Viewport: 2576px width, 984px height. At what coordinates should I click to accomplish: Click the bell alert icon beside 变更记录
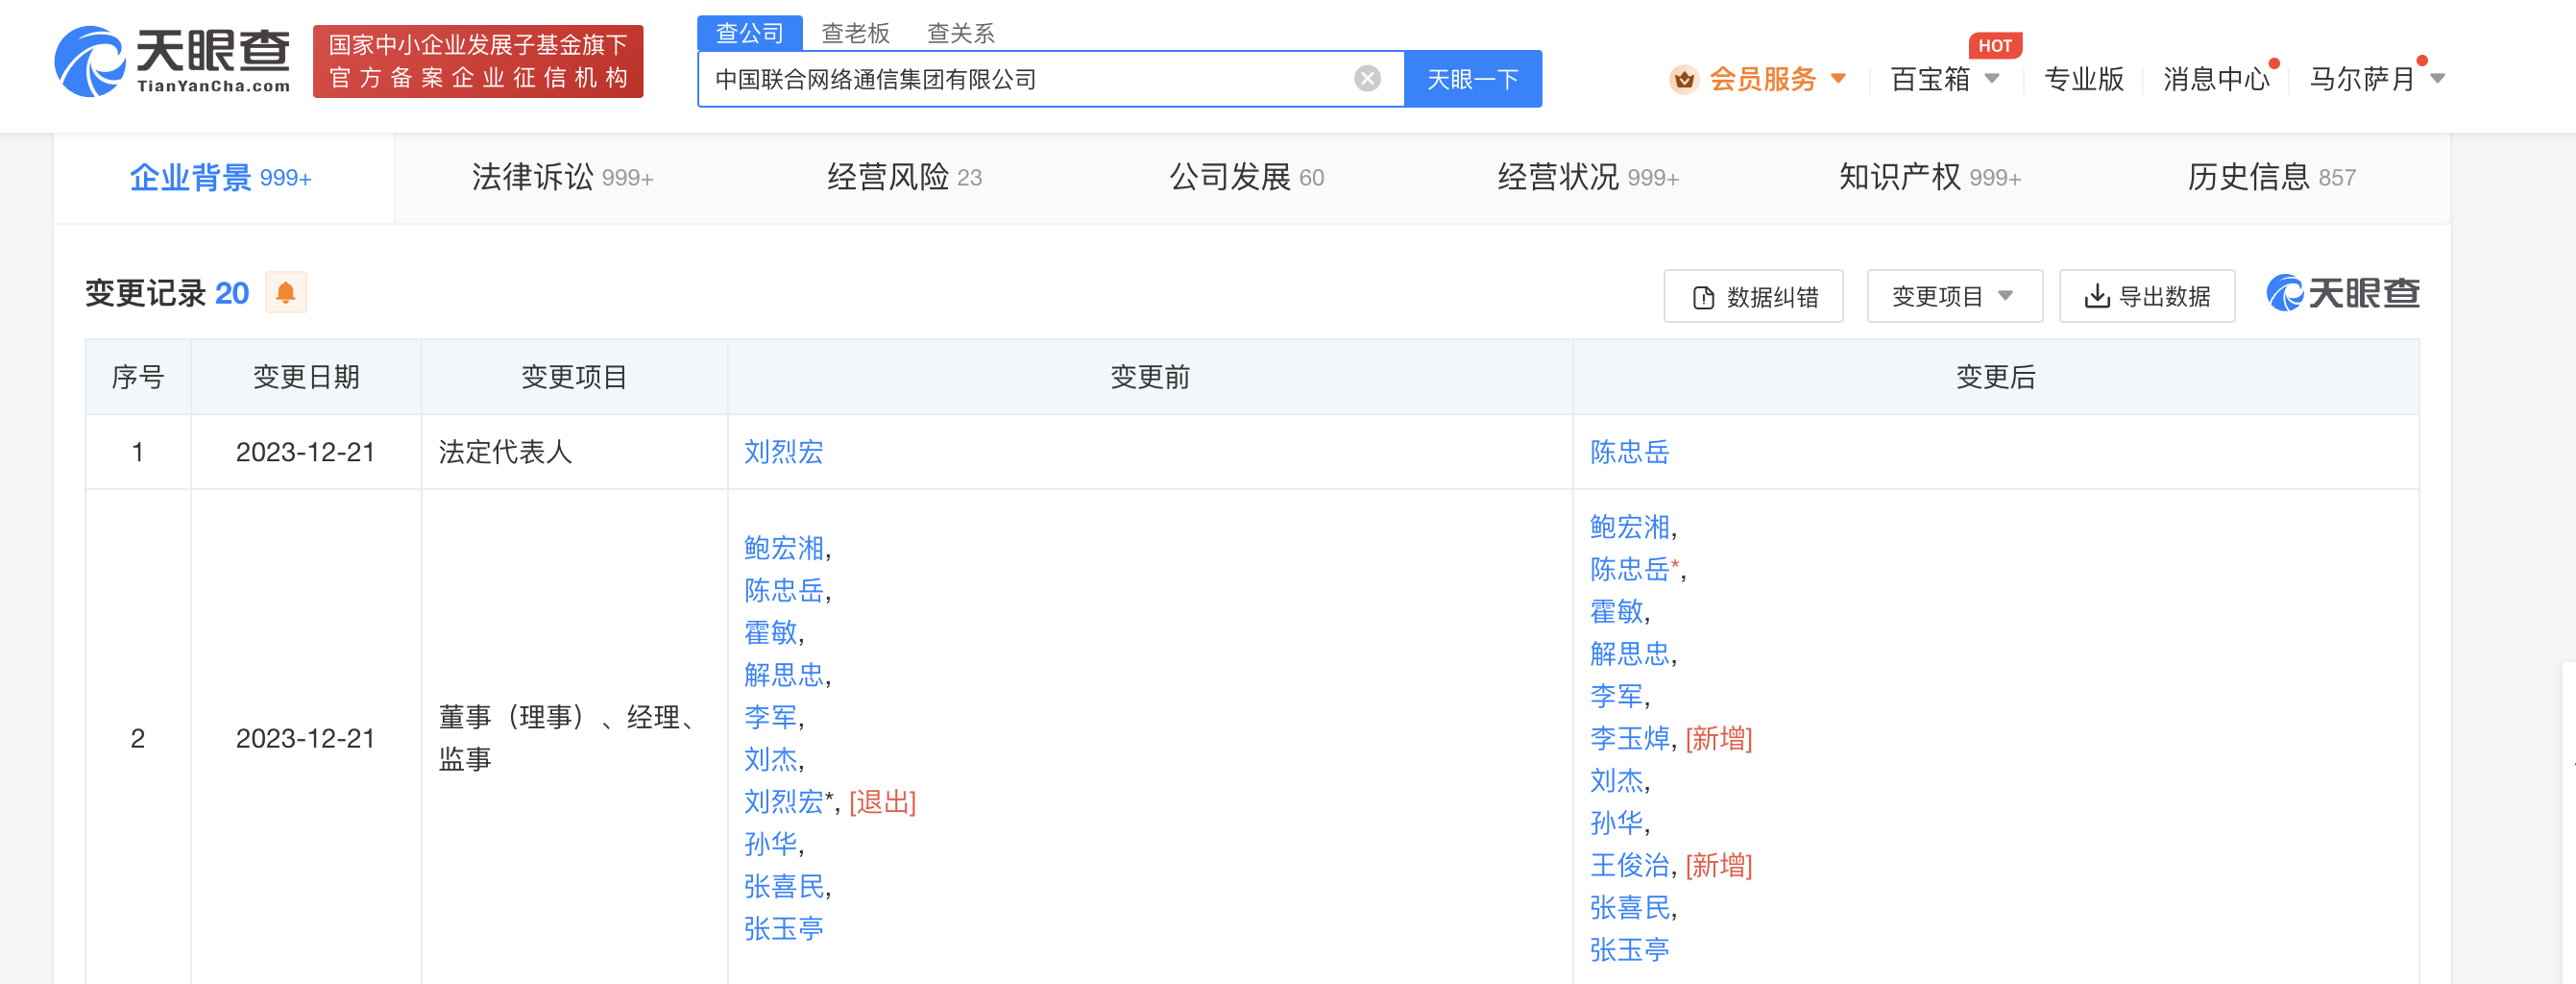pos(285,293)
